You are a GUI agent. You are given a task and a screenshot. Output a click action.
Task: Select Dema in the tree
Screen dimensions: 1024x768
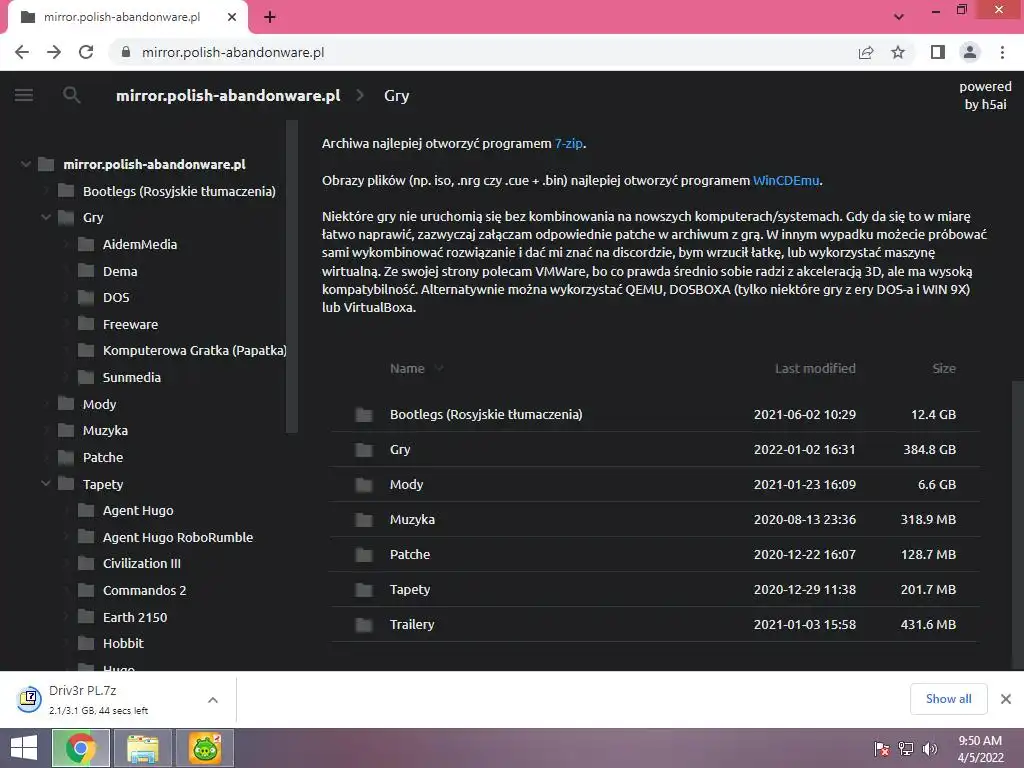(x=120, y=271)
